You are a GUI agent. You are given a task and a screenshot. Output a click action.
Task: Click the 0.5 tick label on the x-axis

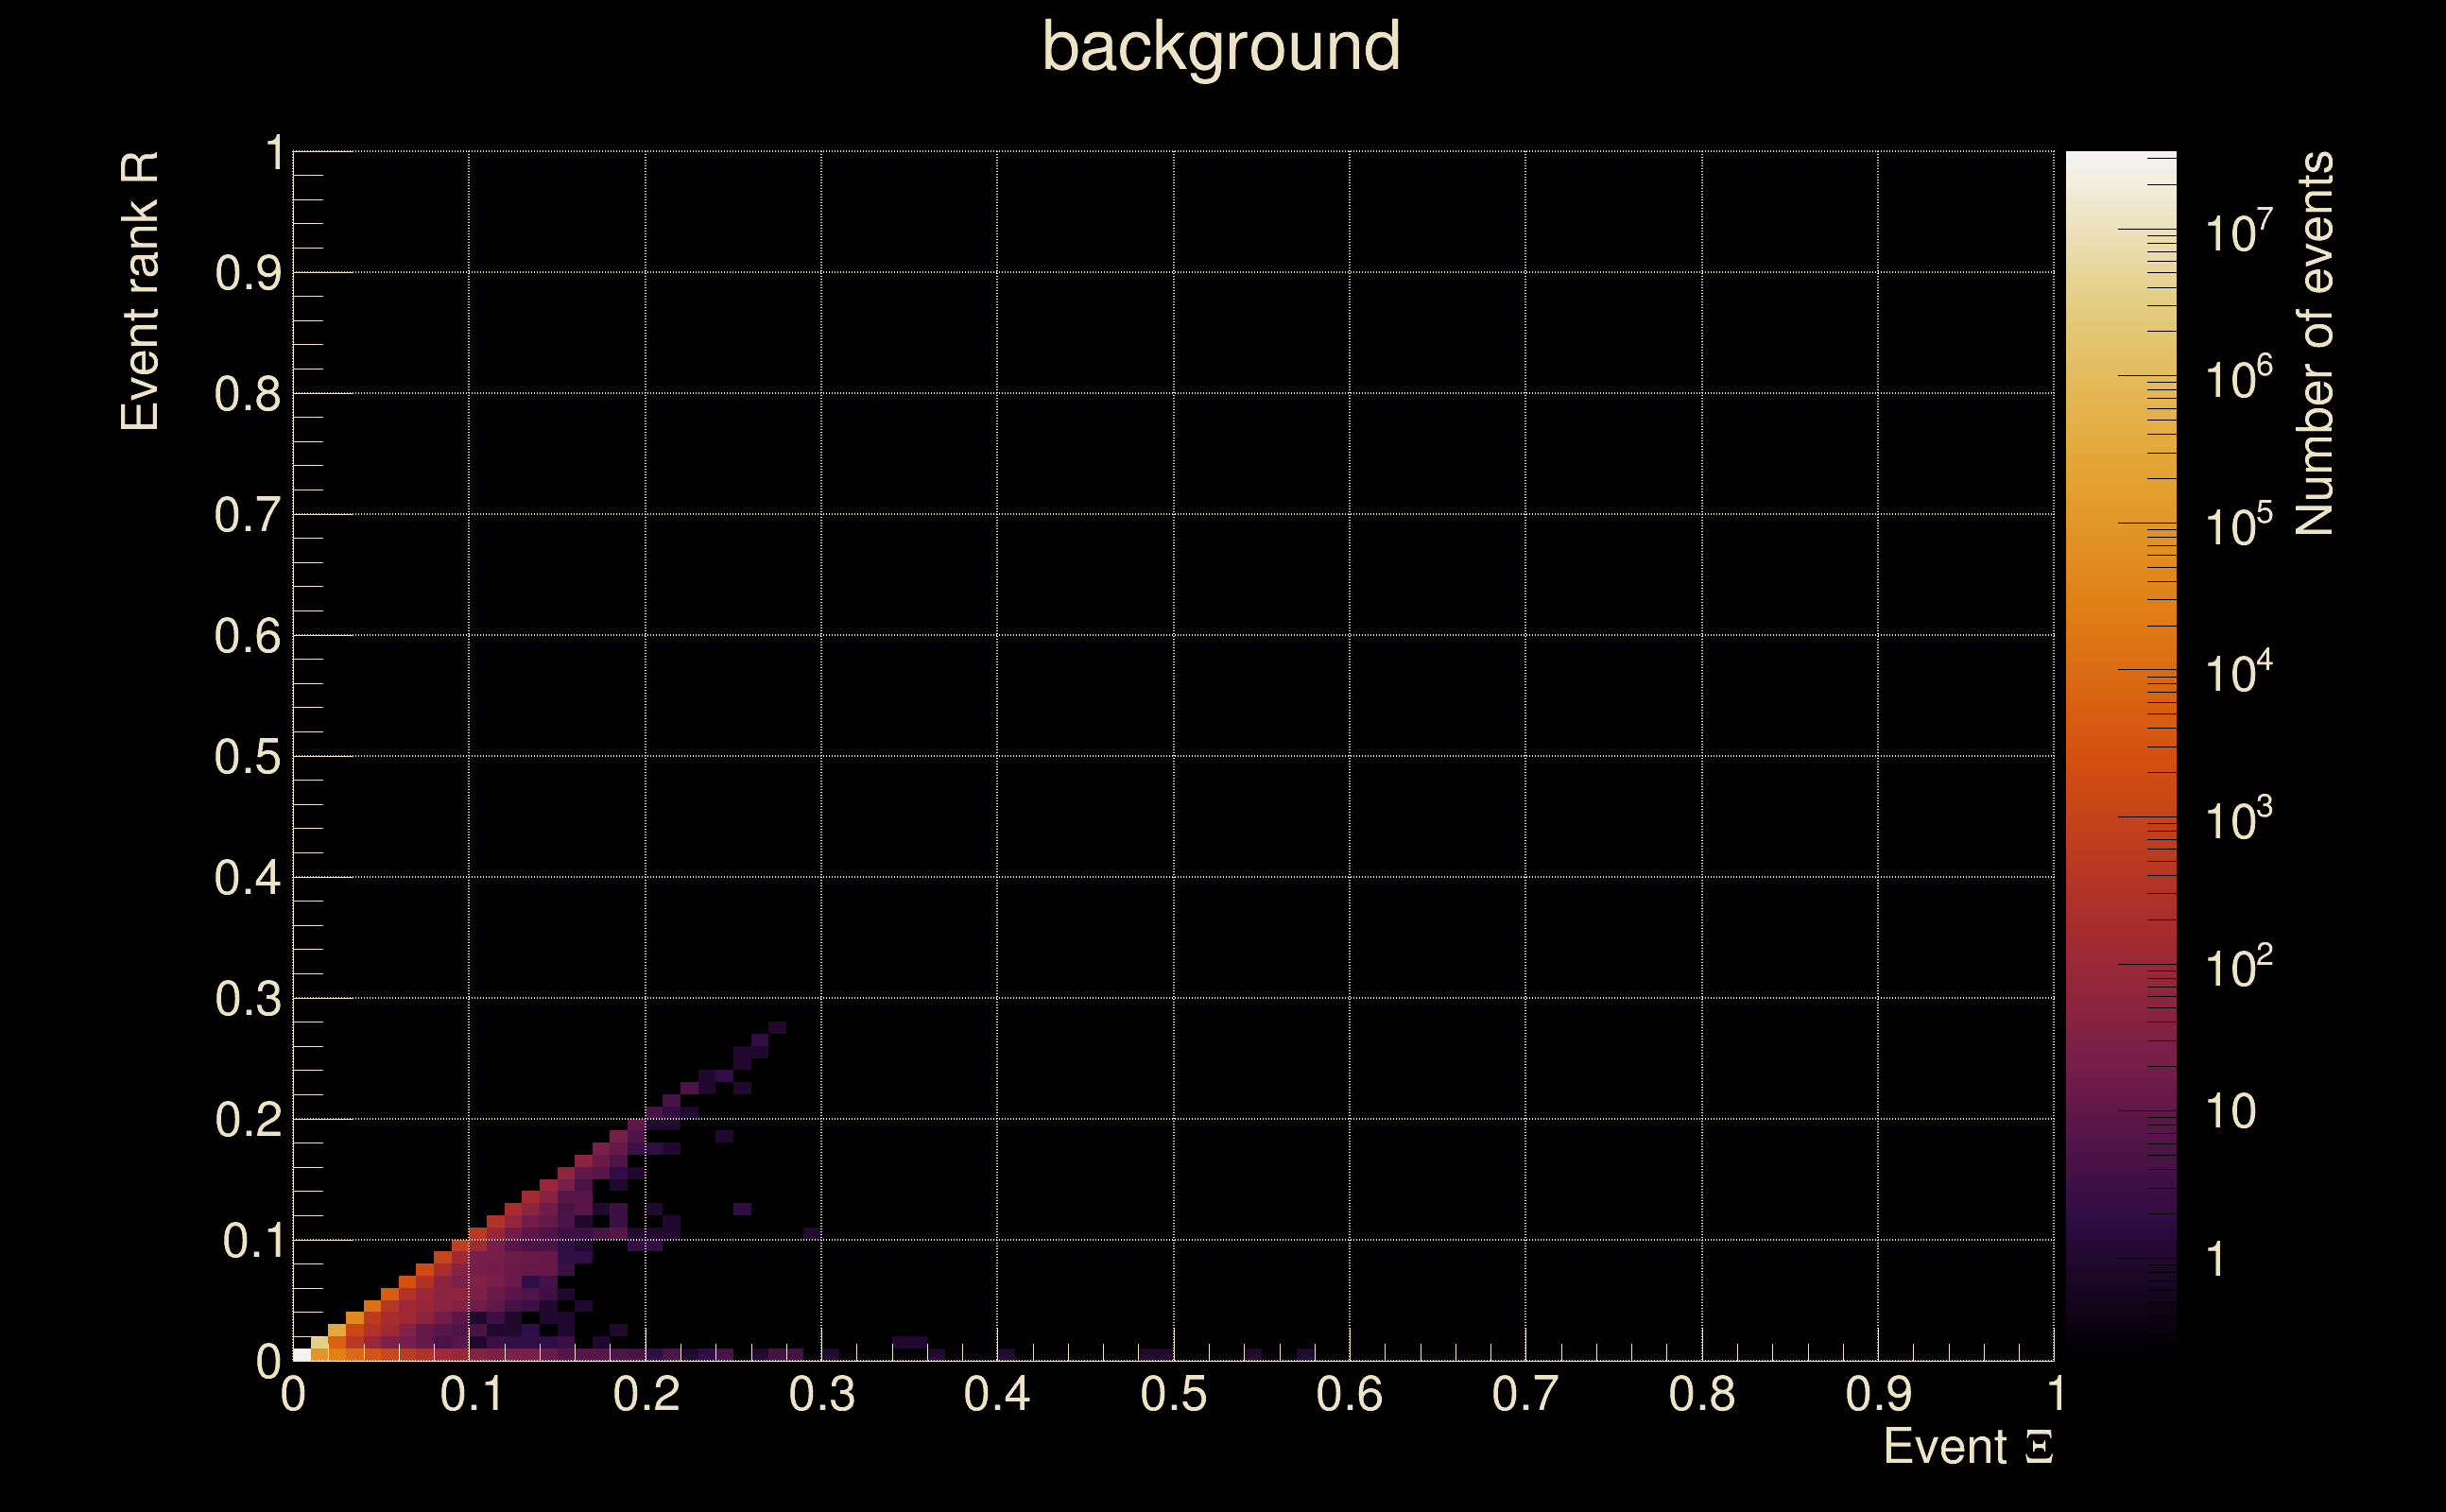(1173, 1394)
